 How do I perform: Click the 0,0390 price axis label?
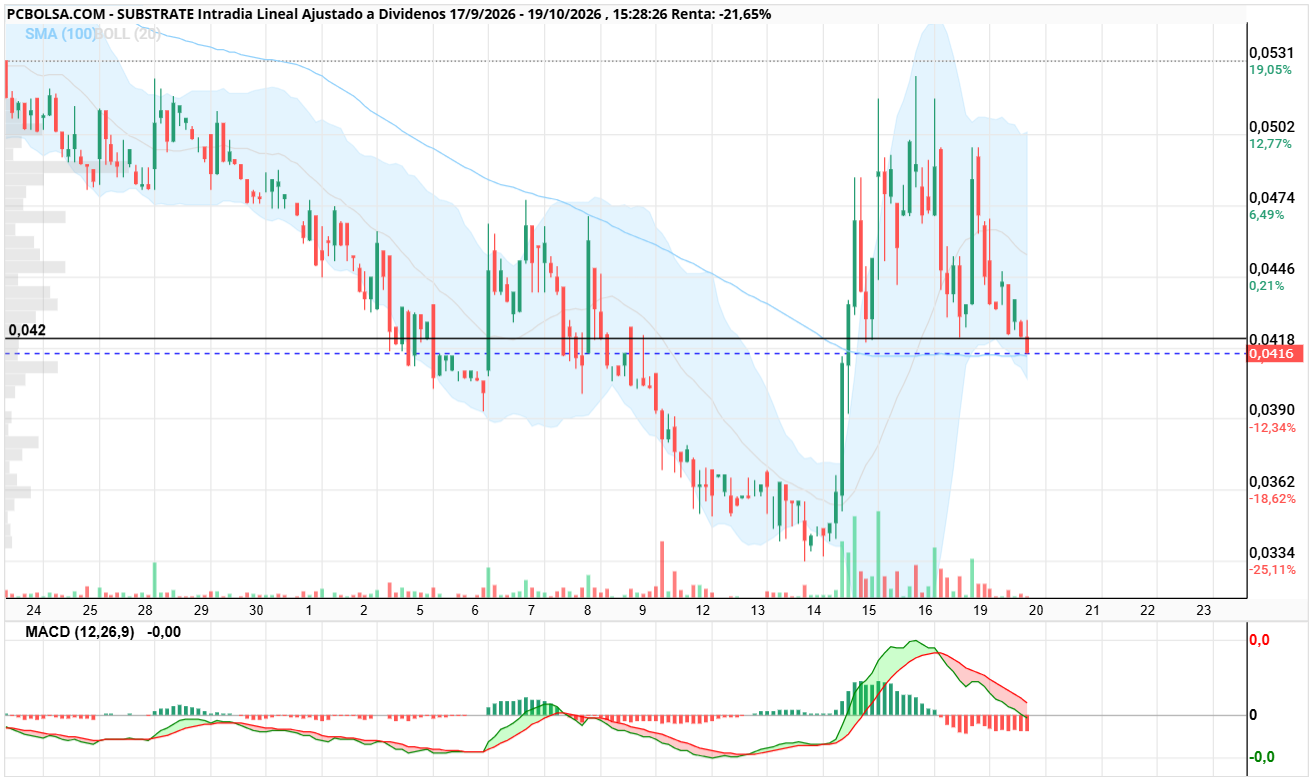point(1271,410)
